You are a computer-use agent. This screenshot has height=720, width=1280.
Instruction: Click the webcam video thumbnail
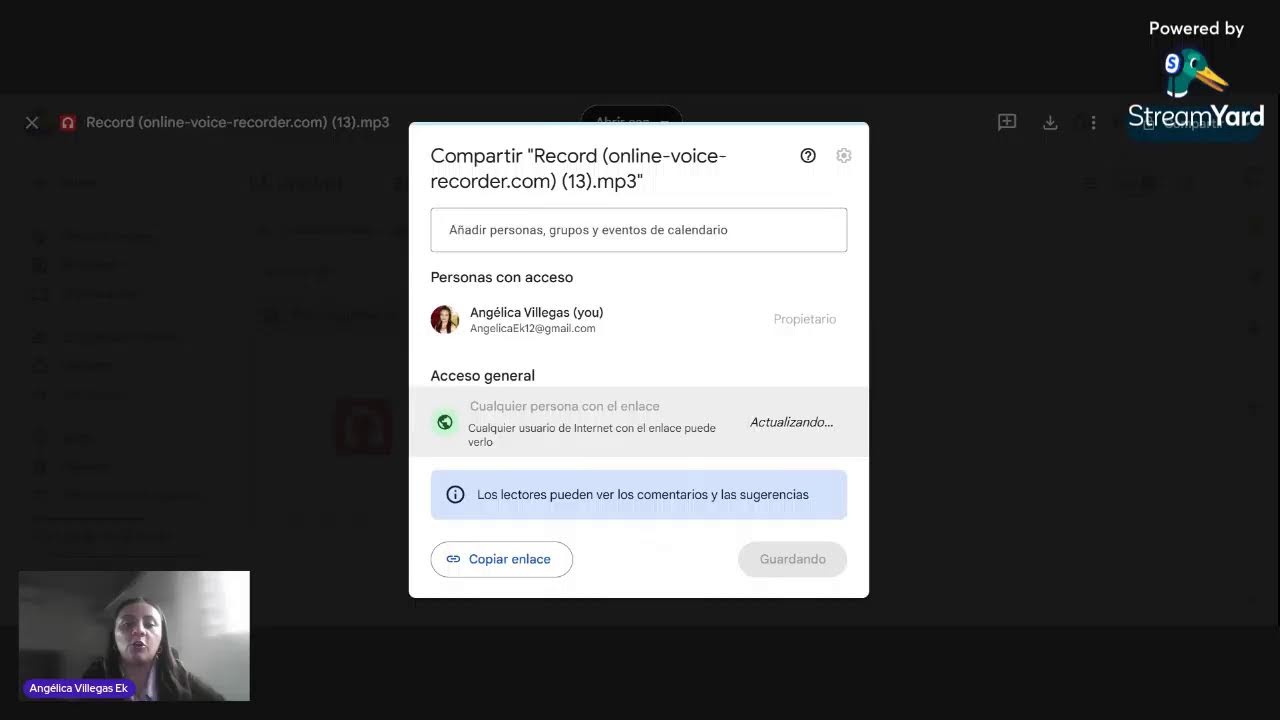point(134,635)
